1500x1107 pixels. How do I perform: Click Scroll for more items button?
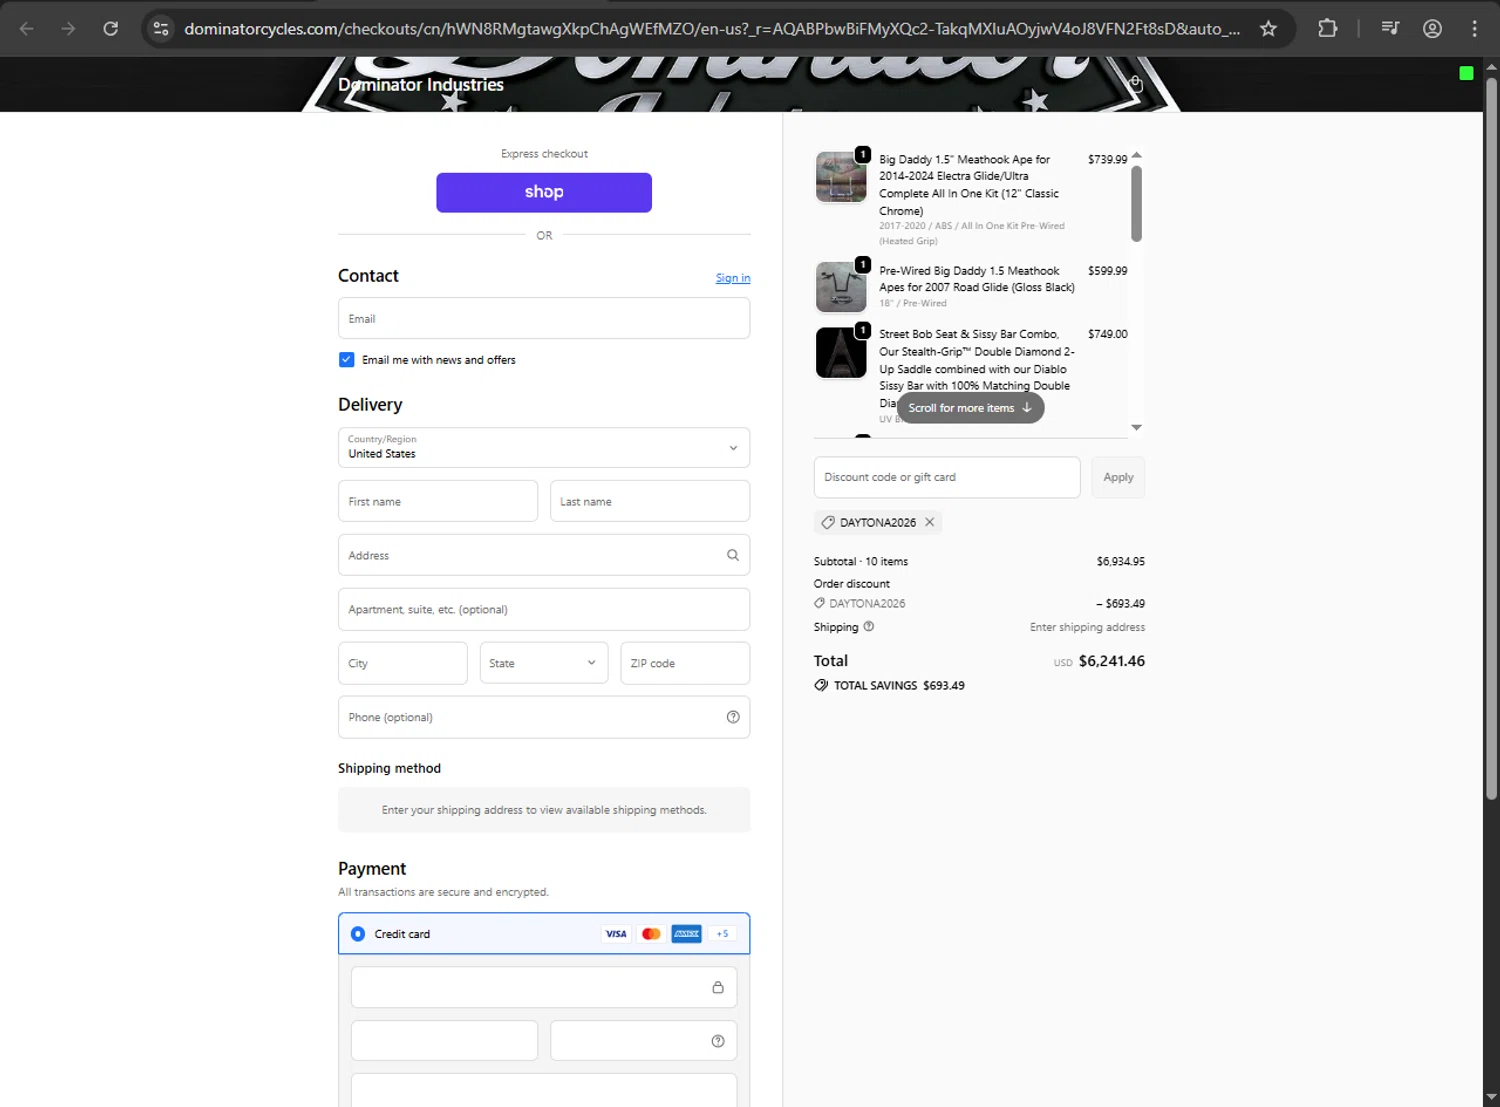(x=970, y=408)
